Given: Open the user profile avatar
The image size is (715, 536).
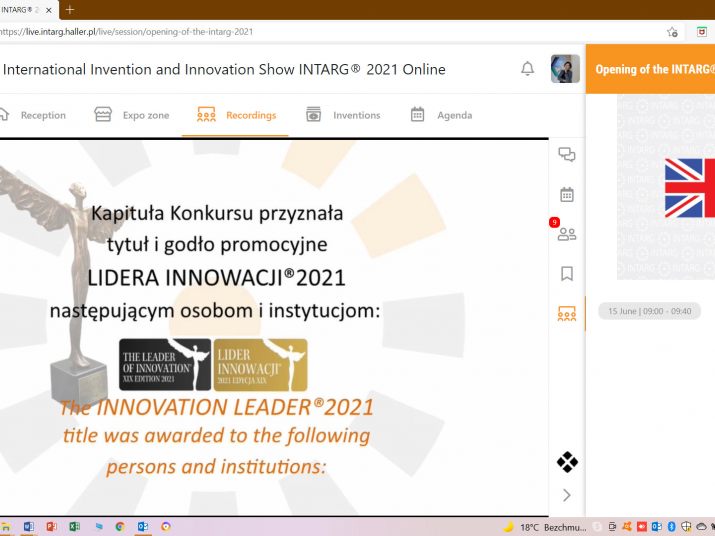Looking at the screenshot, I should [x=565, y=69].
